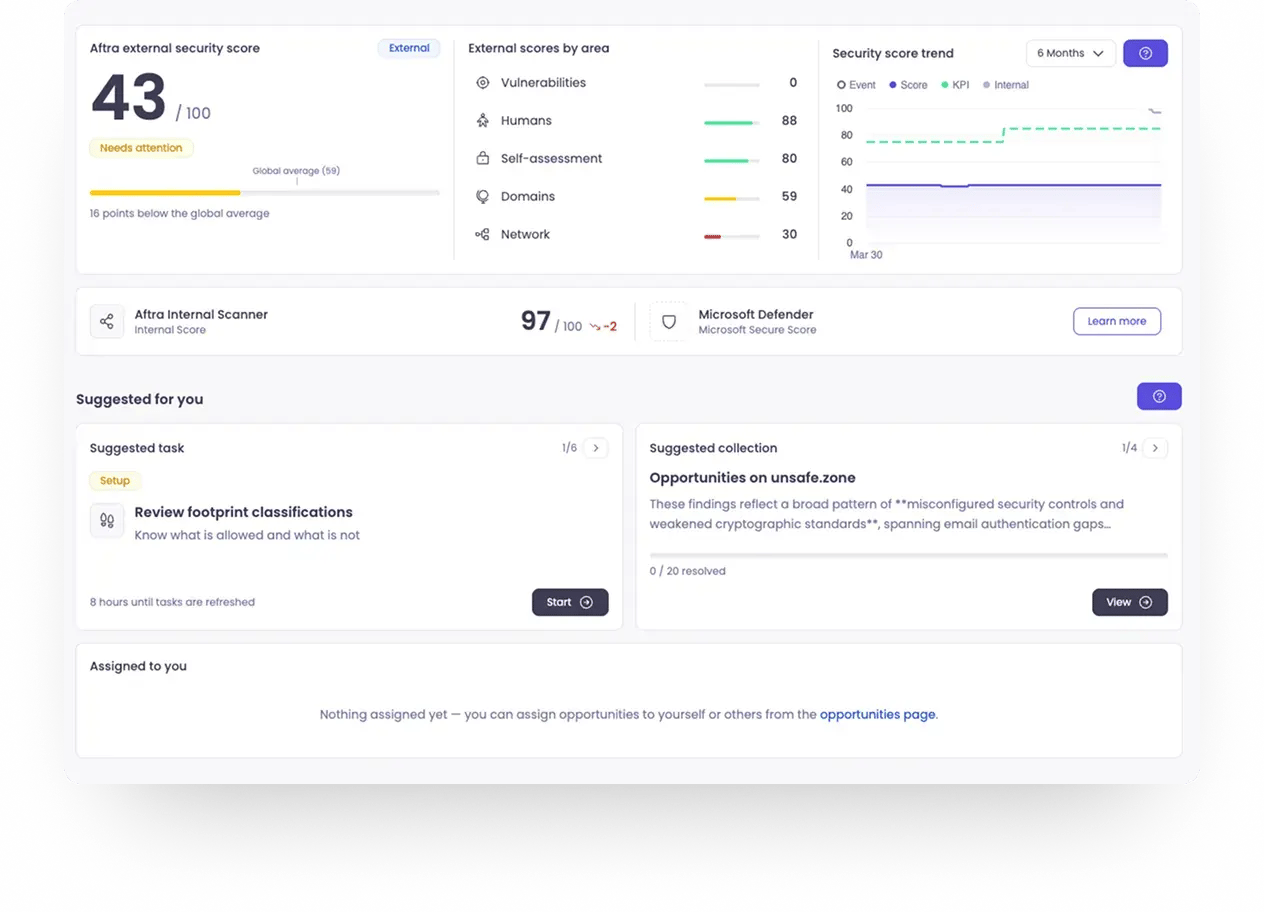Open the 6 Months period dropdown
The image size is (1264, 912).
pyautogui.click(x=1070, y=53)
